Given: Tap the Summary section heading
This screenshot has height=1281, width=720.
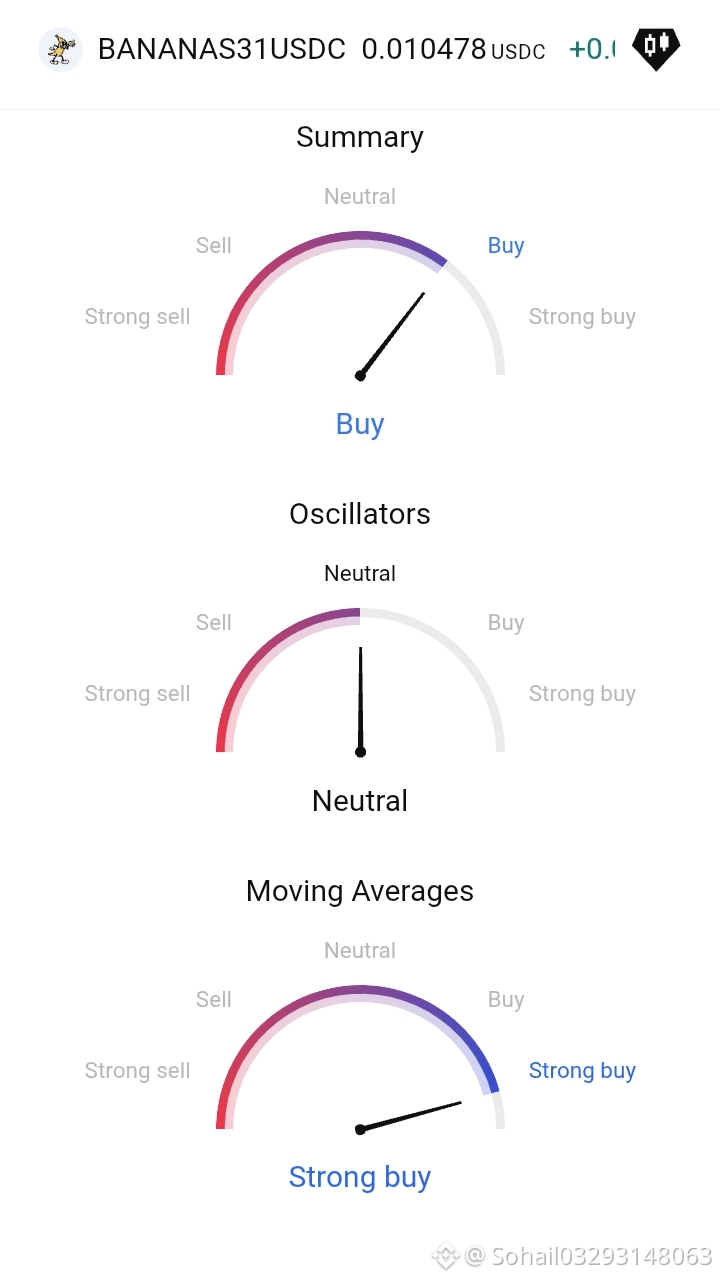Looking at the screenshot, I should click(360, 137).
